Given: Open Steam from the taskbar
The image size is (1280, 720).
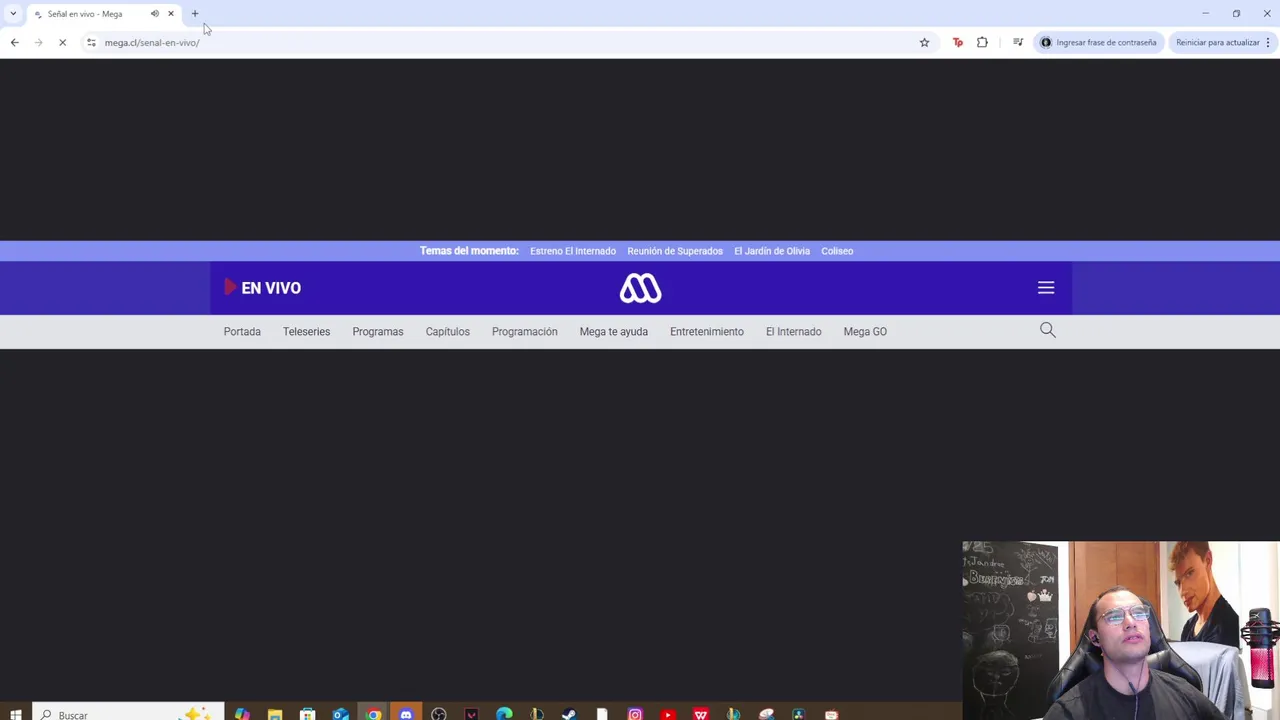Looking at the screenshot, I should point(569,714).
